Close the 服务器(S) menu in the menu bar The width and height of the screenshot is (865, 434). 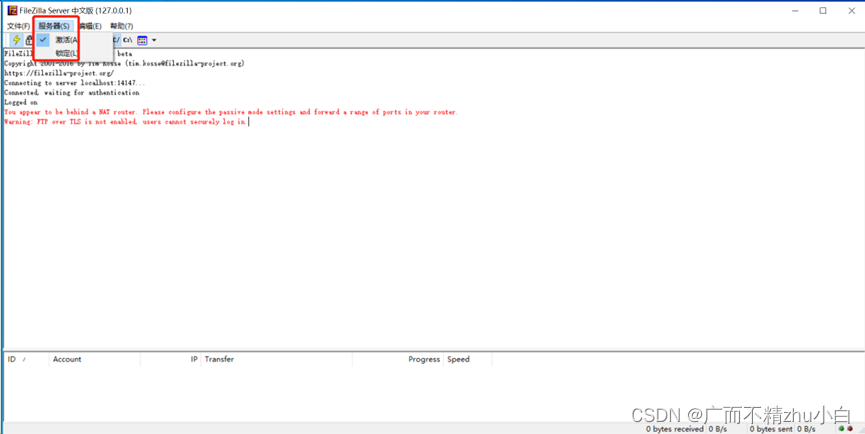[x=54, y=26]
